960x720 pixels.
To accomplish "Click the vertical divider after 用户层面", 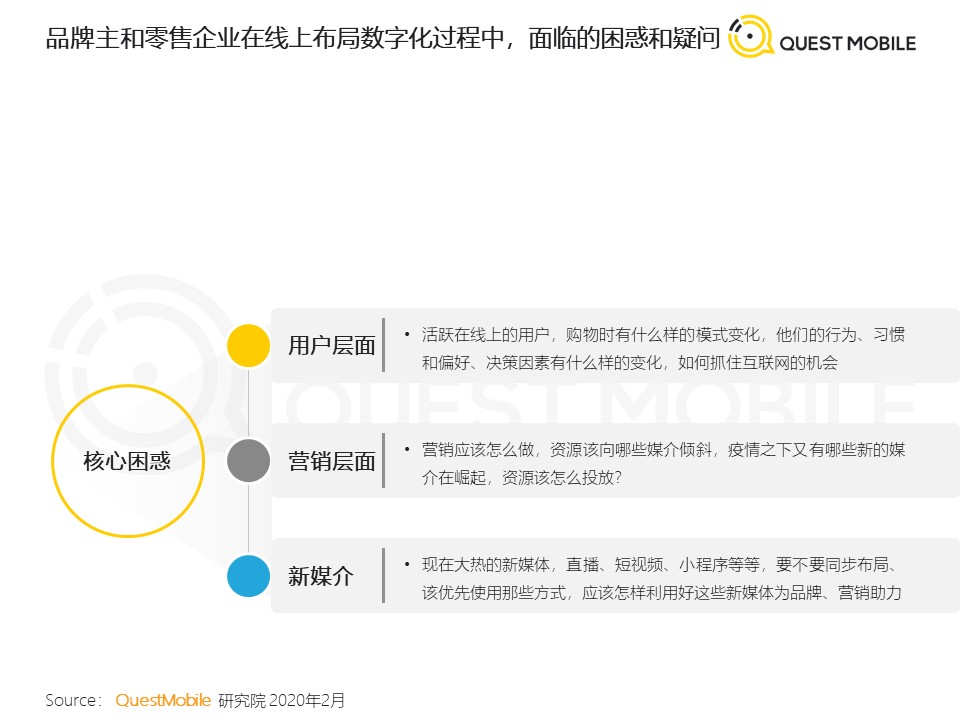I will [383, 345].
